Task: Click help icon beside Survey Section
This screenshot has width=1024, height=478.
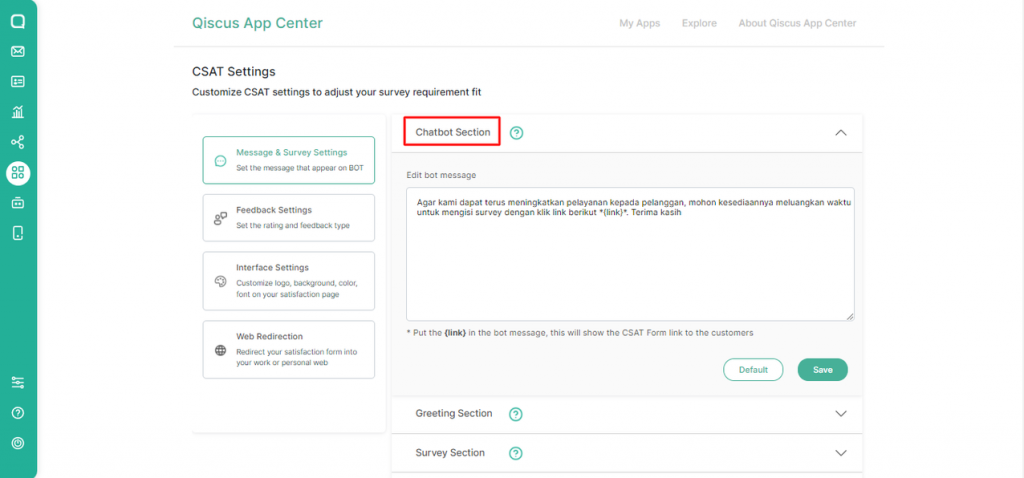Action: [x=516, y=453]
